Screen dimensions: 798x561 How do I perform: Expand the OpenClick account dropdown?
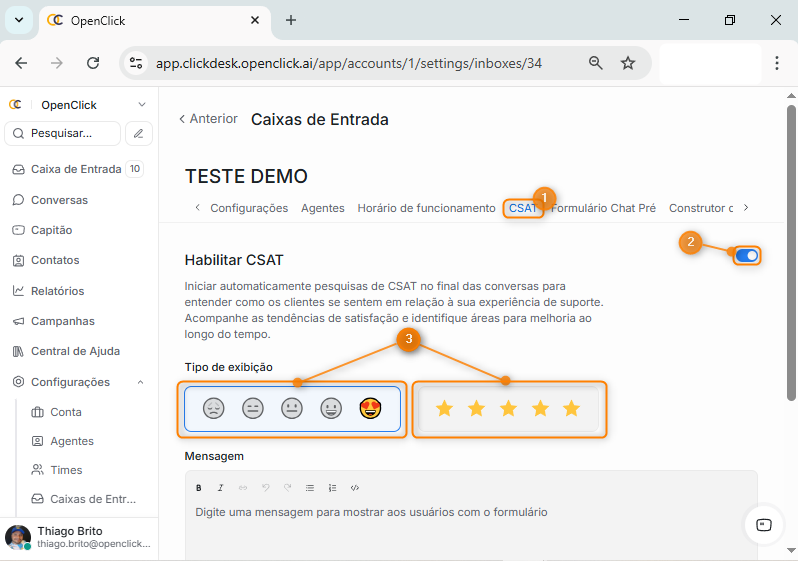[x=142, y=105]
